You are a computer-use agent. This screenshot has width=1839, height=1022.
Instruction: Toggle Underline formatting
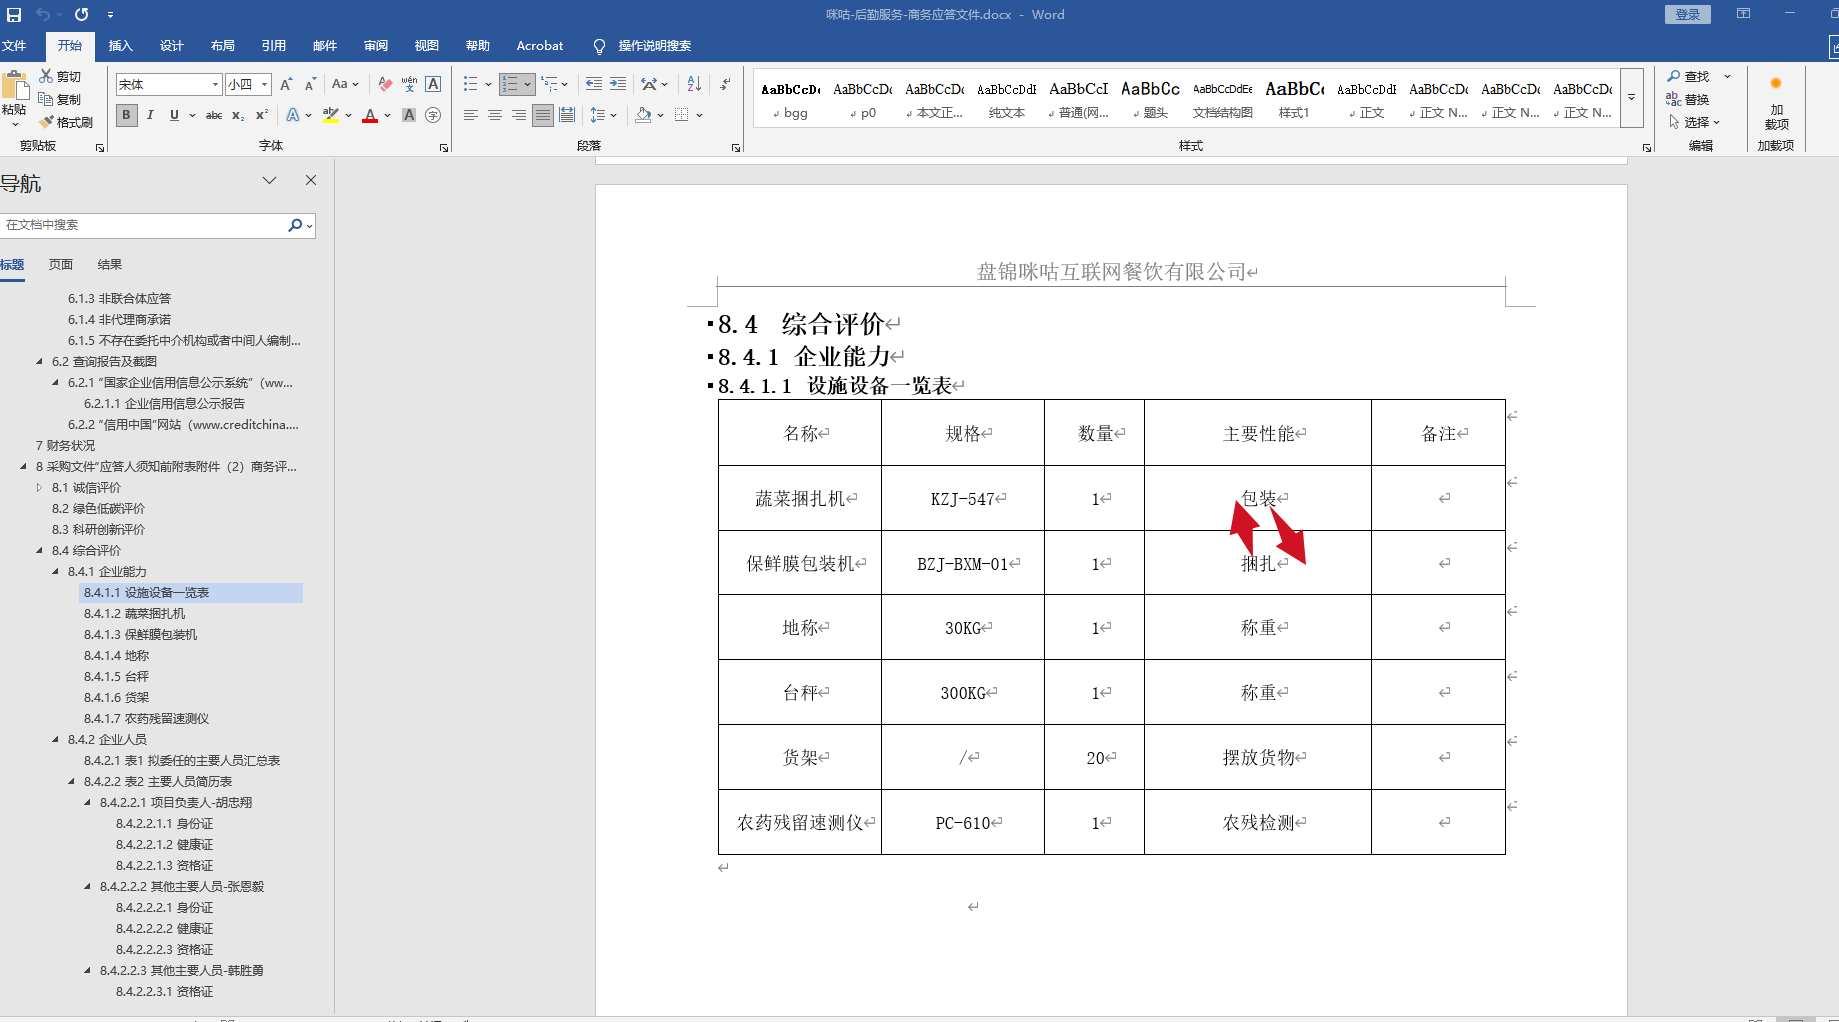point(174,115)
